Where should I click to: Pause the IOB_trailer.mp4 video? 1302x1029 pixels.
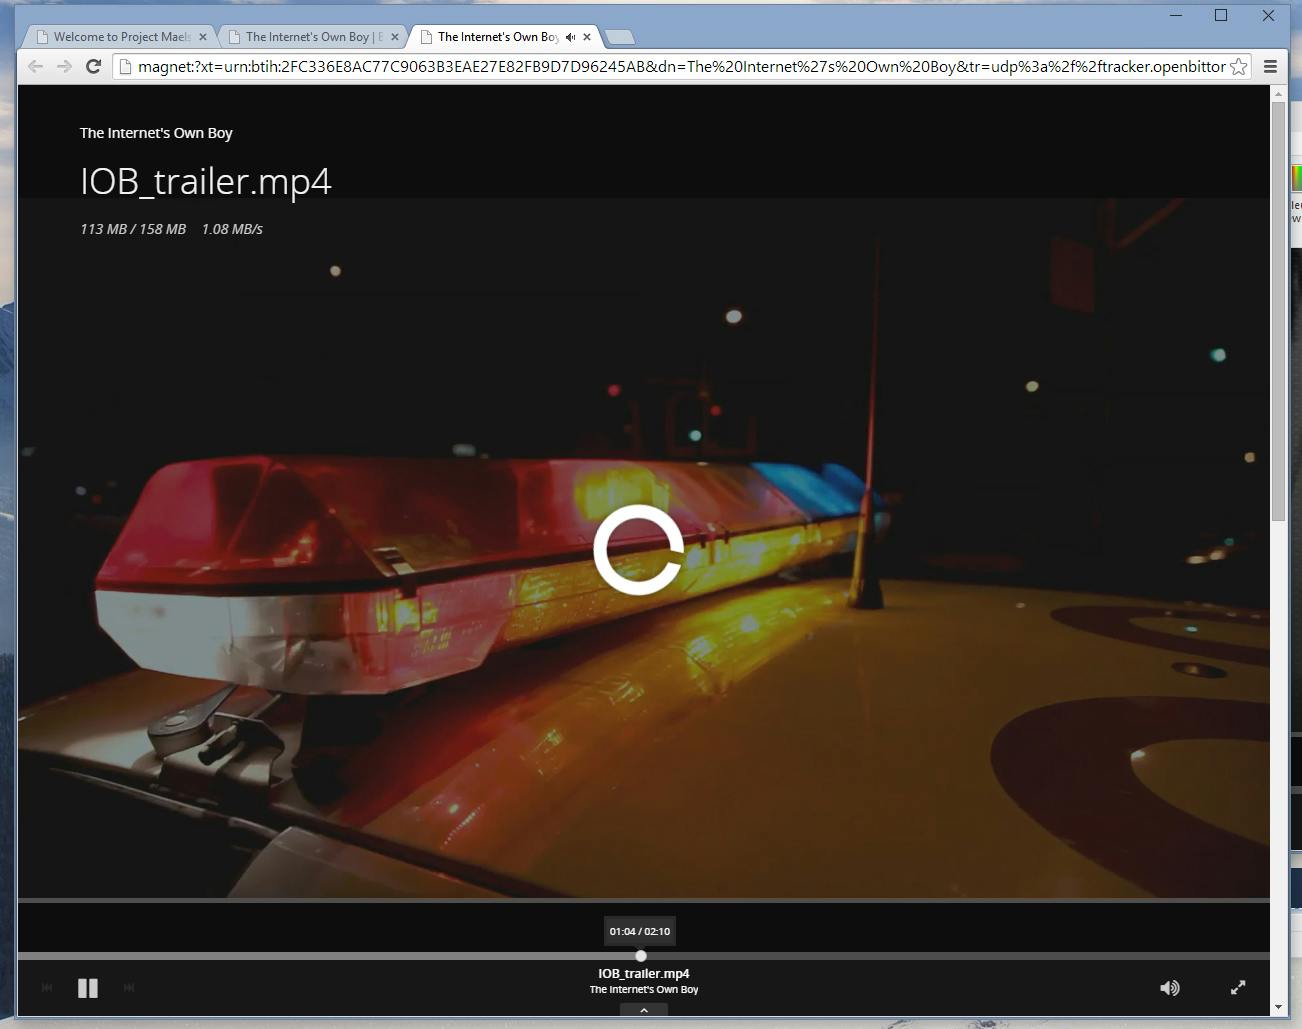(x=88, y=988)
